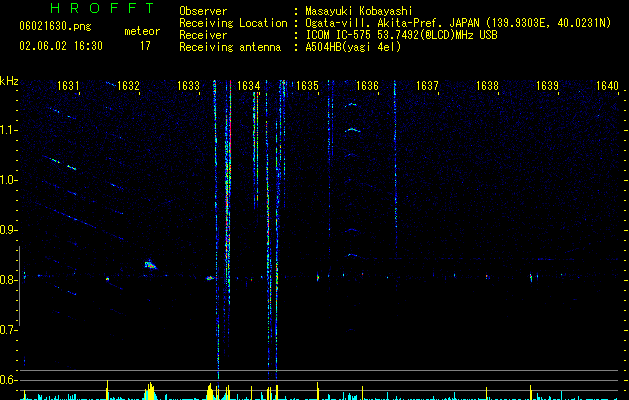Click the Receiving Location label
Screen dimensions: 629x400
(x=233, y=23)
